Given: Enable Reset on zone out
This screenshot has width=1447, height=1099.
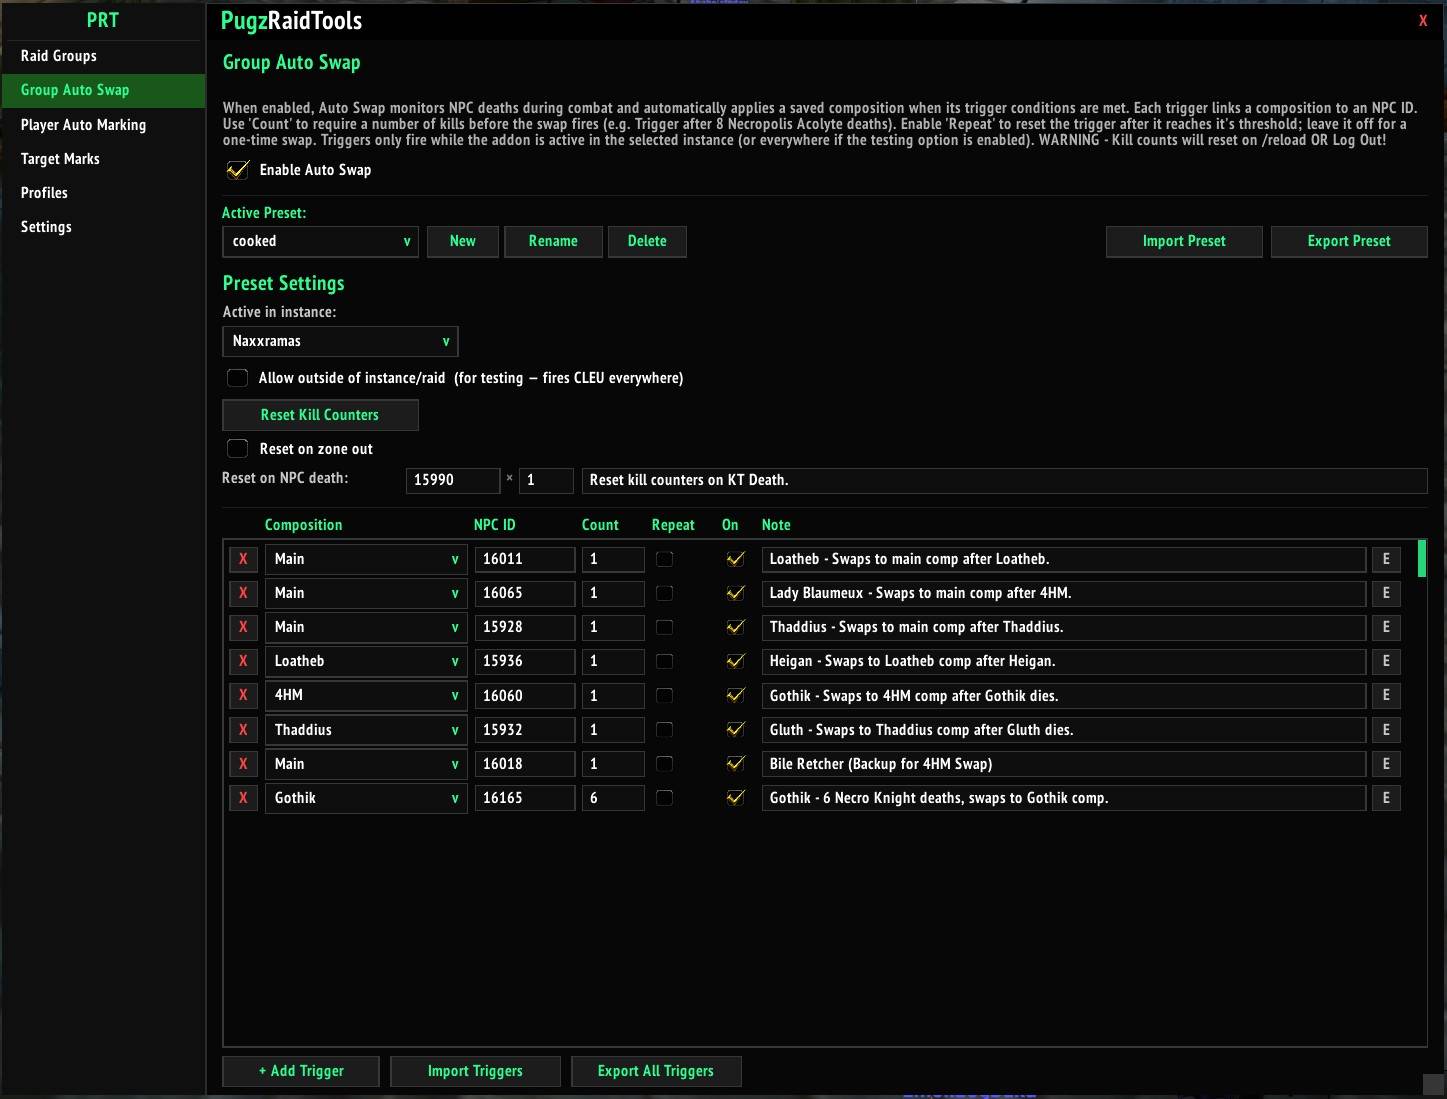Looking at the screenshot, I should coord(237,449).
